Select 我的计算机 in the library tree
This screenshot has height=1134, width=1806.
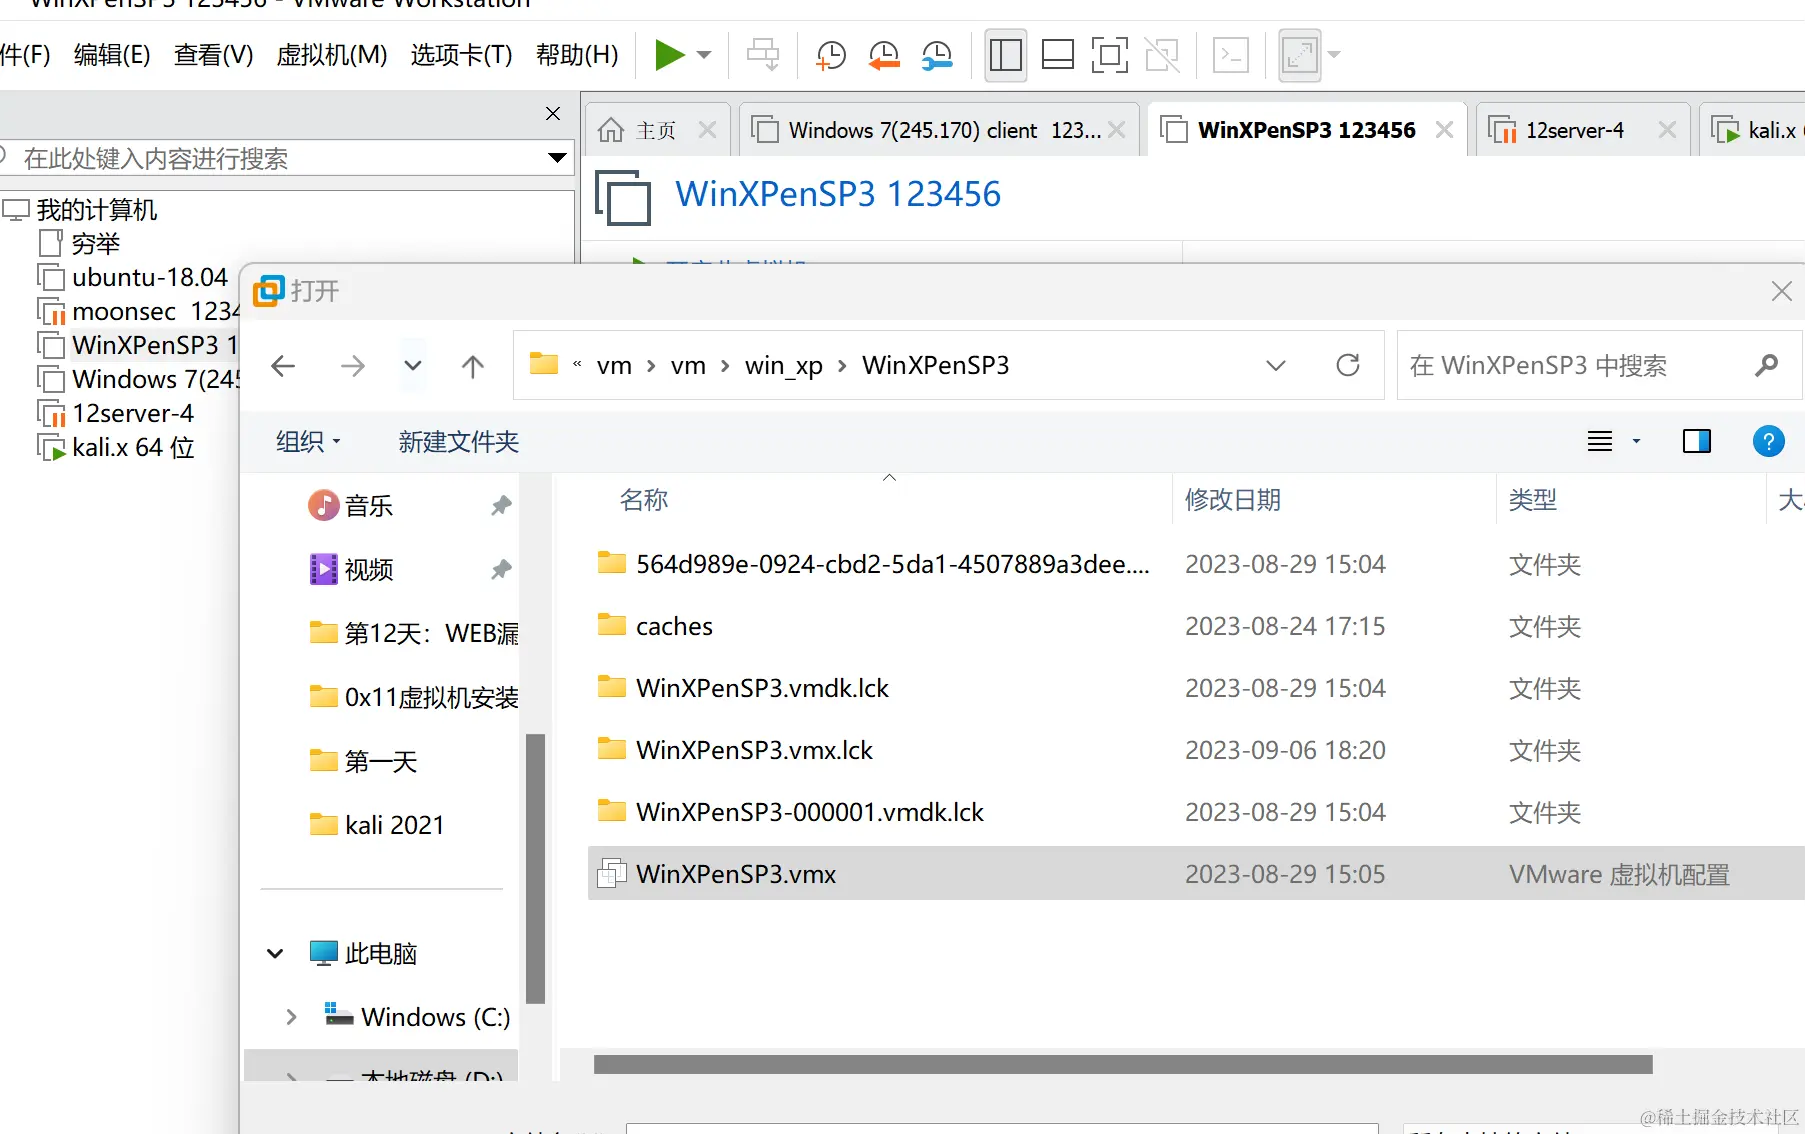pyautogui.click(x=96, y=210)
